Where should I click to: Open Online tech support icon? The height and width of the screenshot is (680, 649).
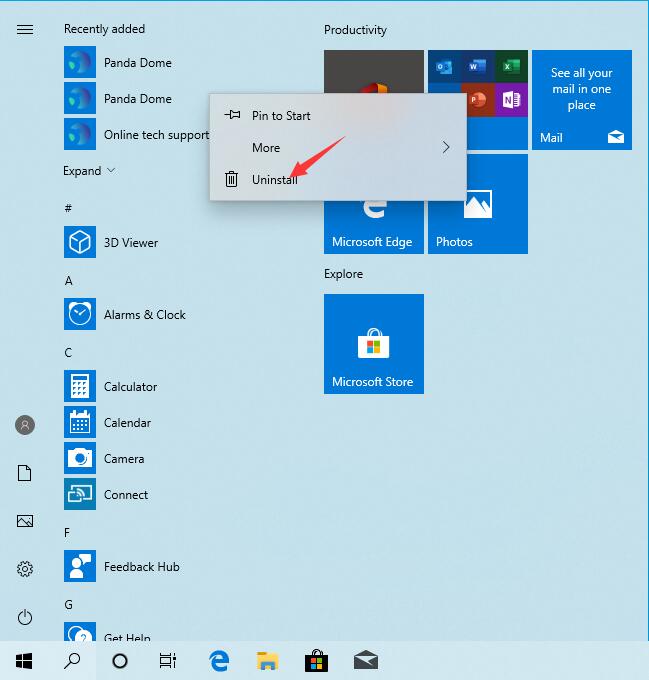(80, 134)
